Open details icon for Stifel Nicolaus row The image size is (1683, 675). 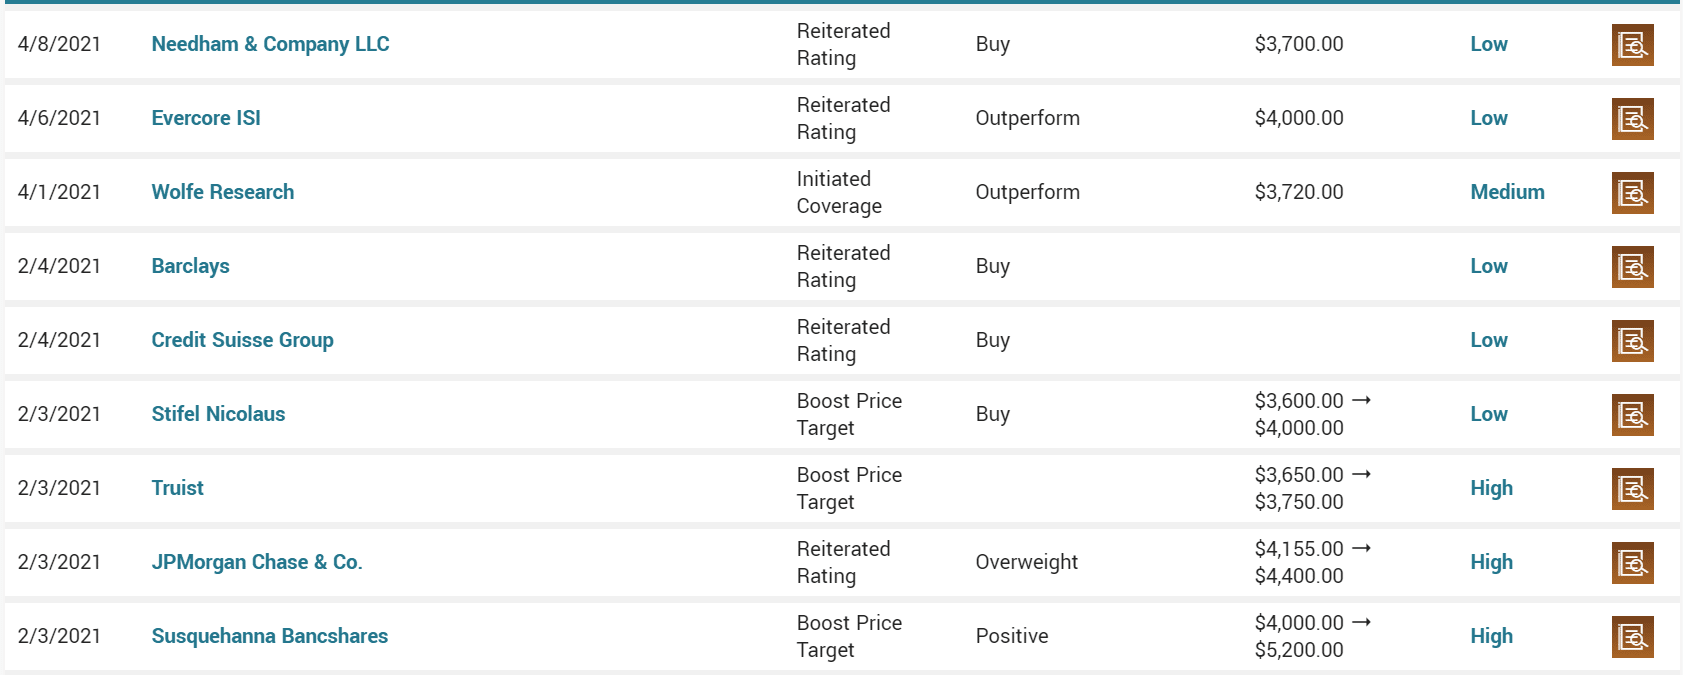click(1632, 415)
